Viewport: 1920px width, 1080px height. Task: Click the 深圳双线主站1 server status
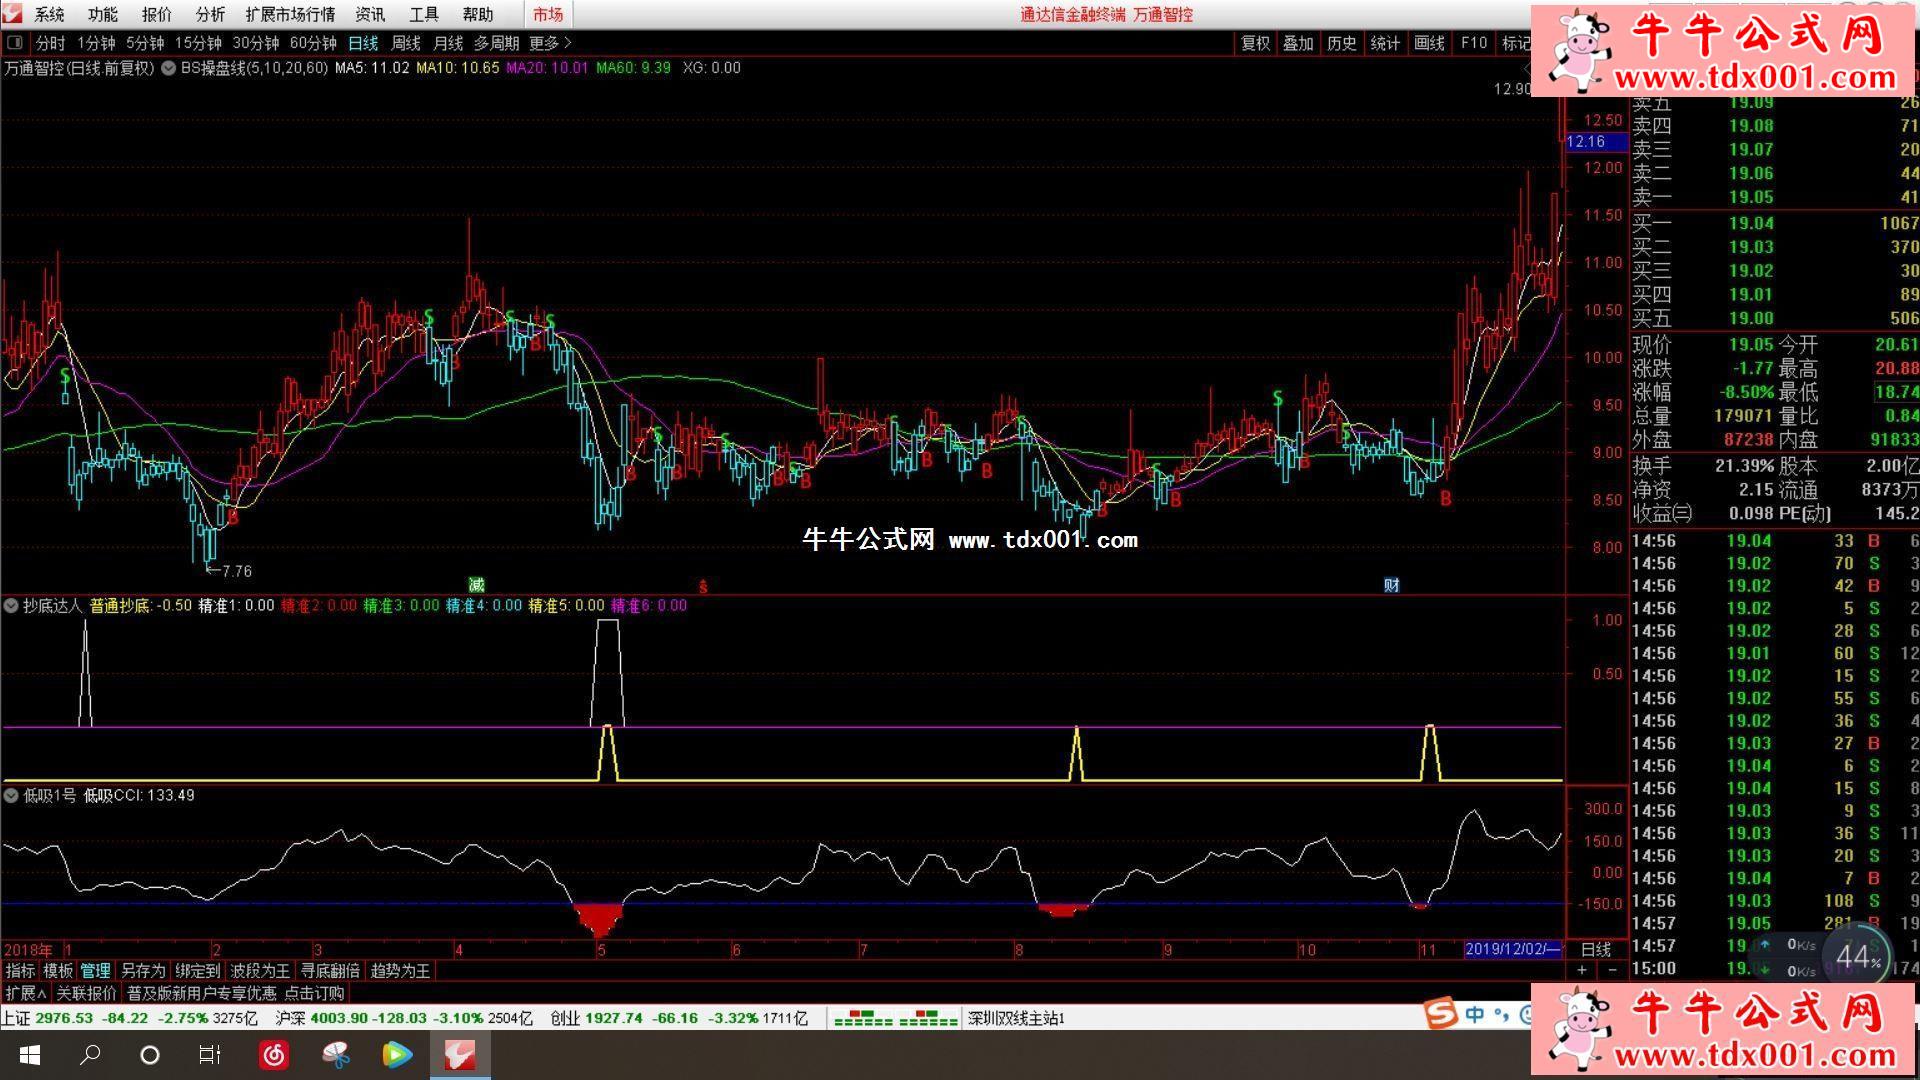(1016, 1018)
